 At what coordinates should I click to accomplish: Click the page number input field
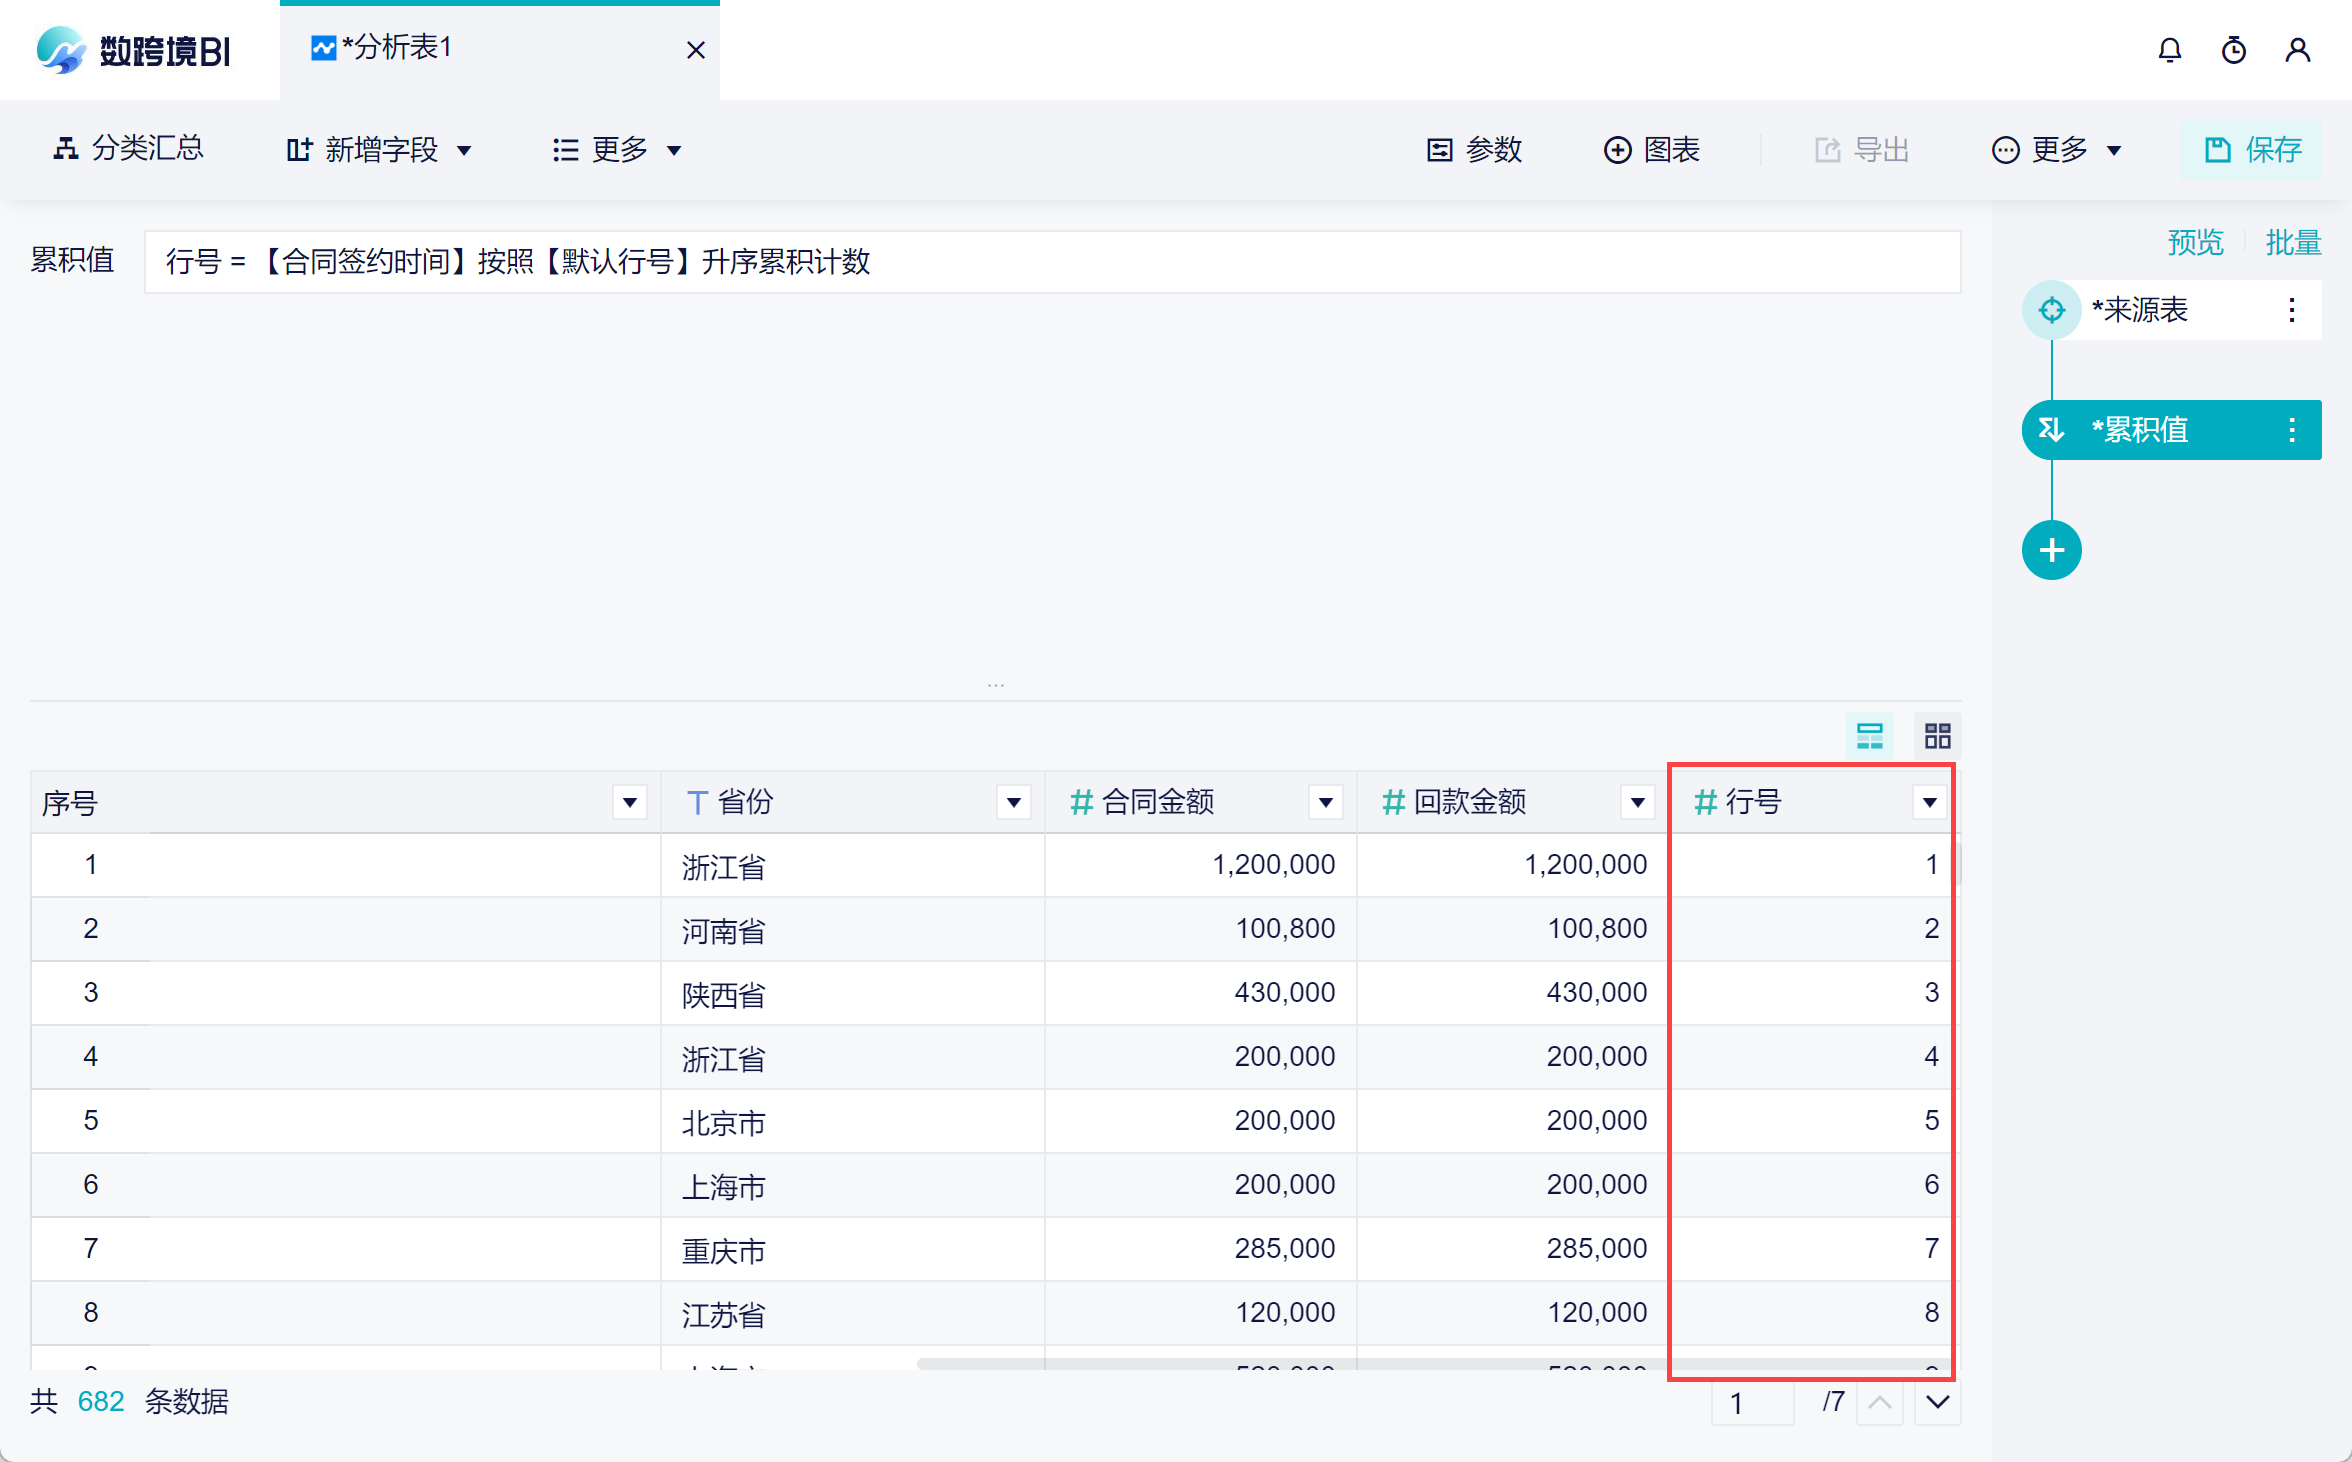(1753, 1402)
